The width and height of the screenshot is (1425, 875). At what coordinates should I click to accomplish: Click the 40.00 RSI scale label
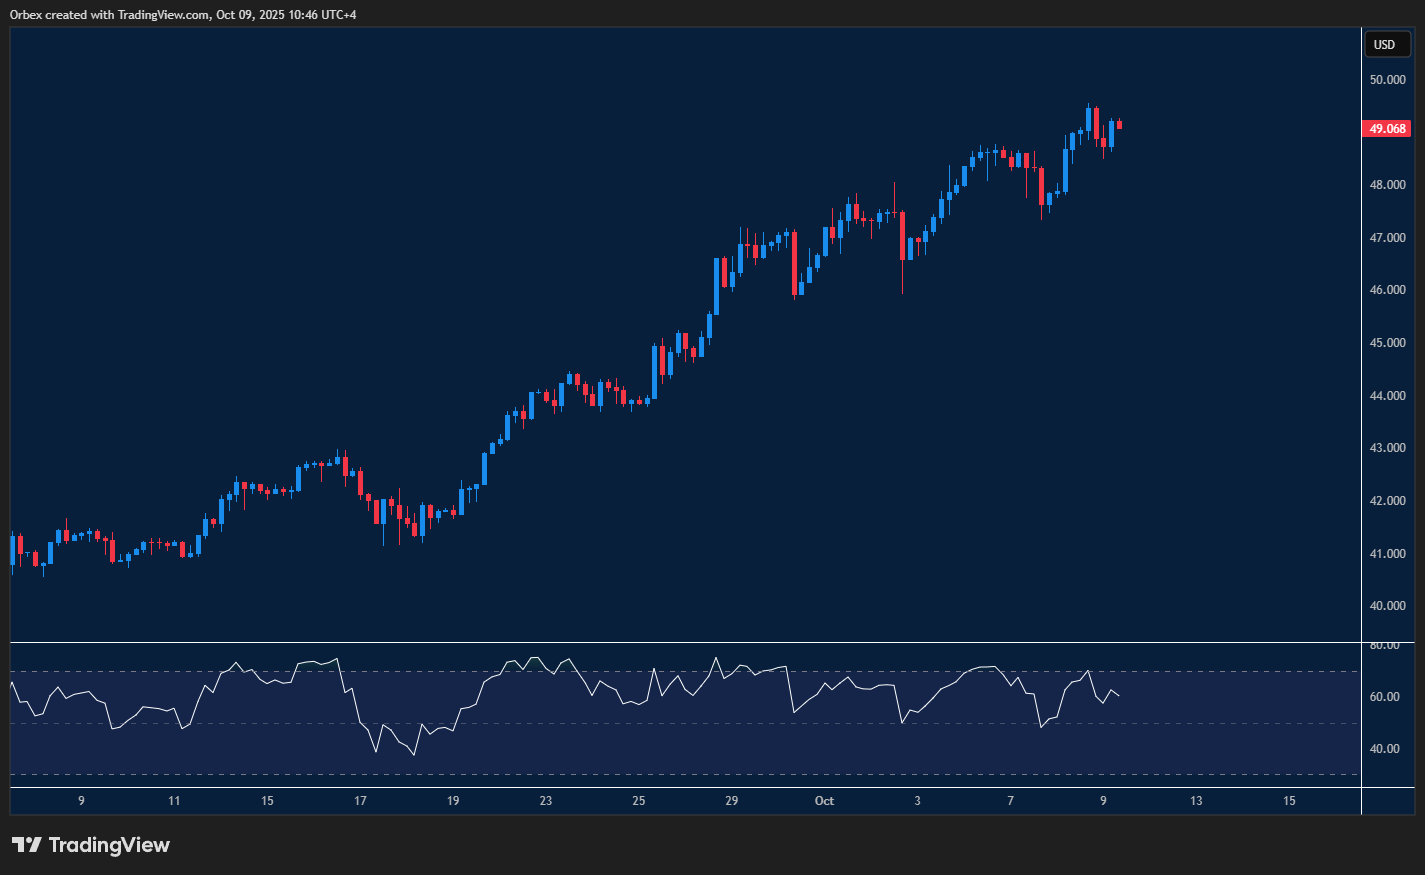coord(1384,749)
